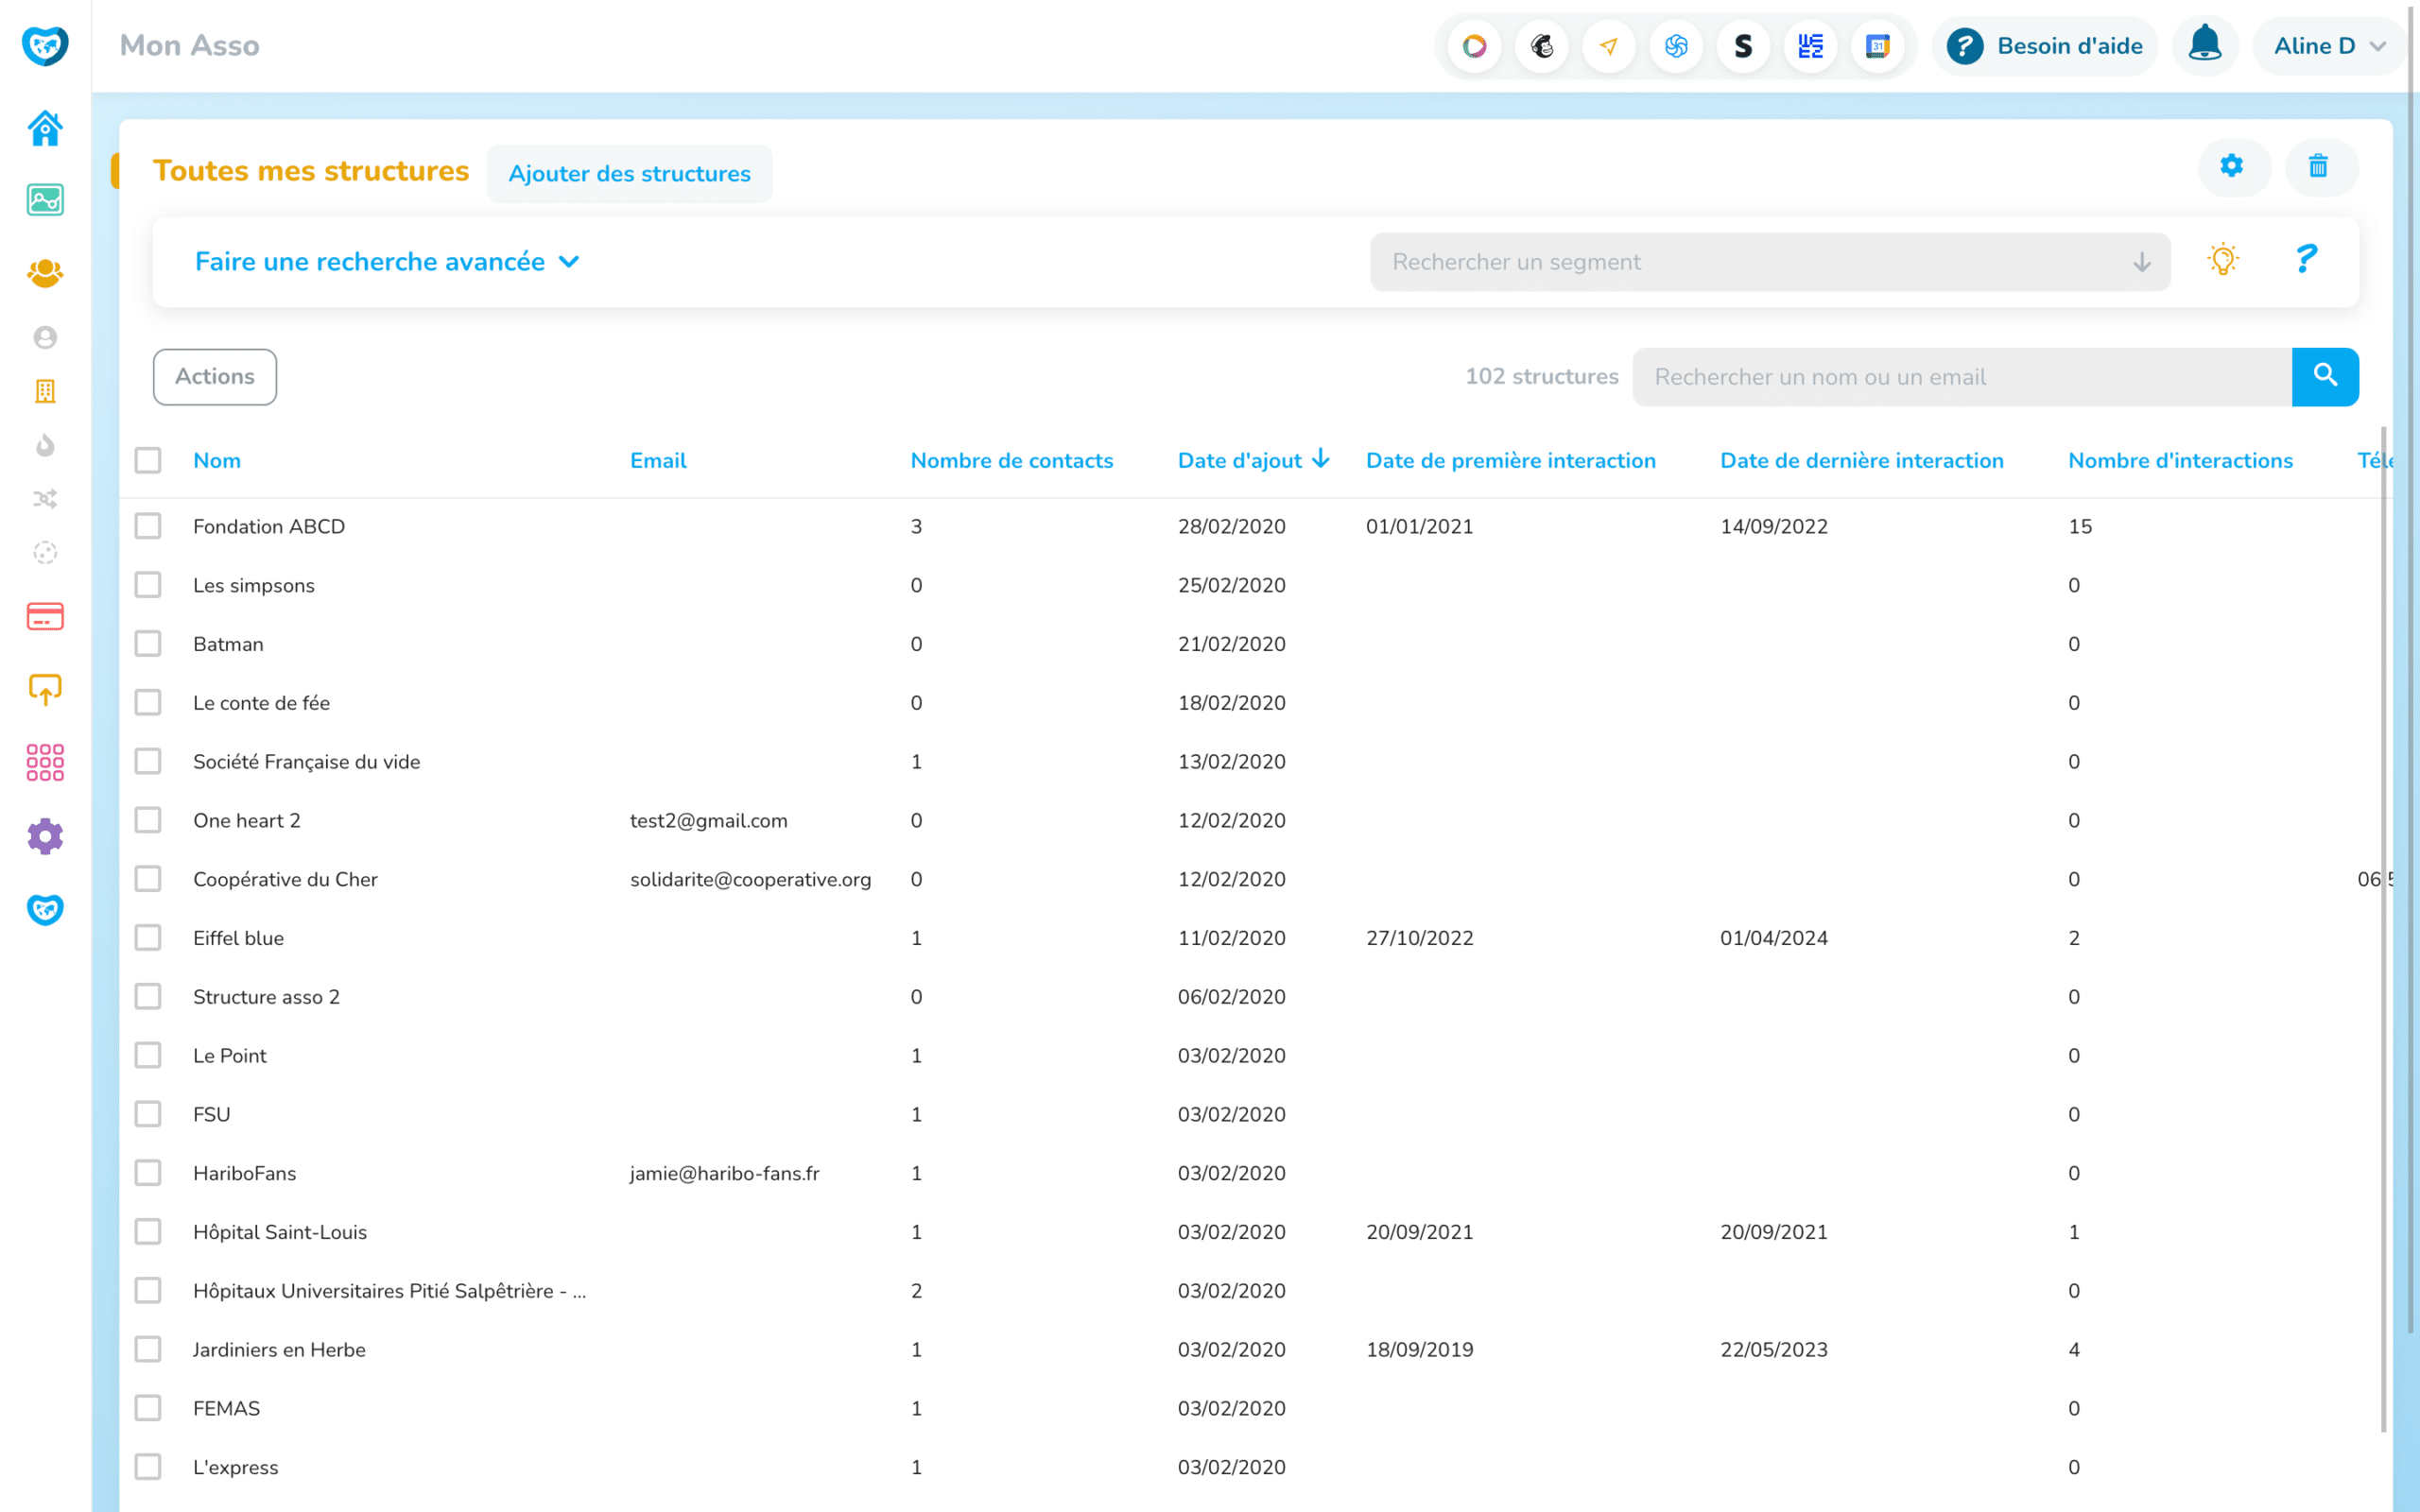
Task: Tick the checkbox next to Batman
Action: (x=148, y=644)
